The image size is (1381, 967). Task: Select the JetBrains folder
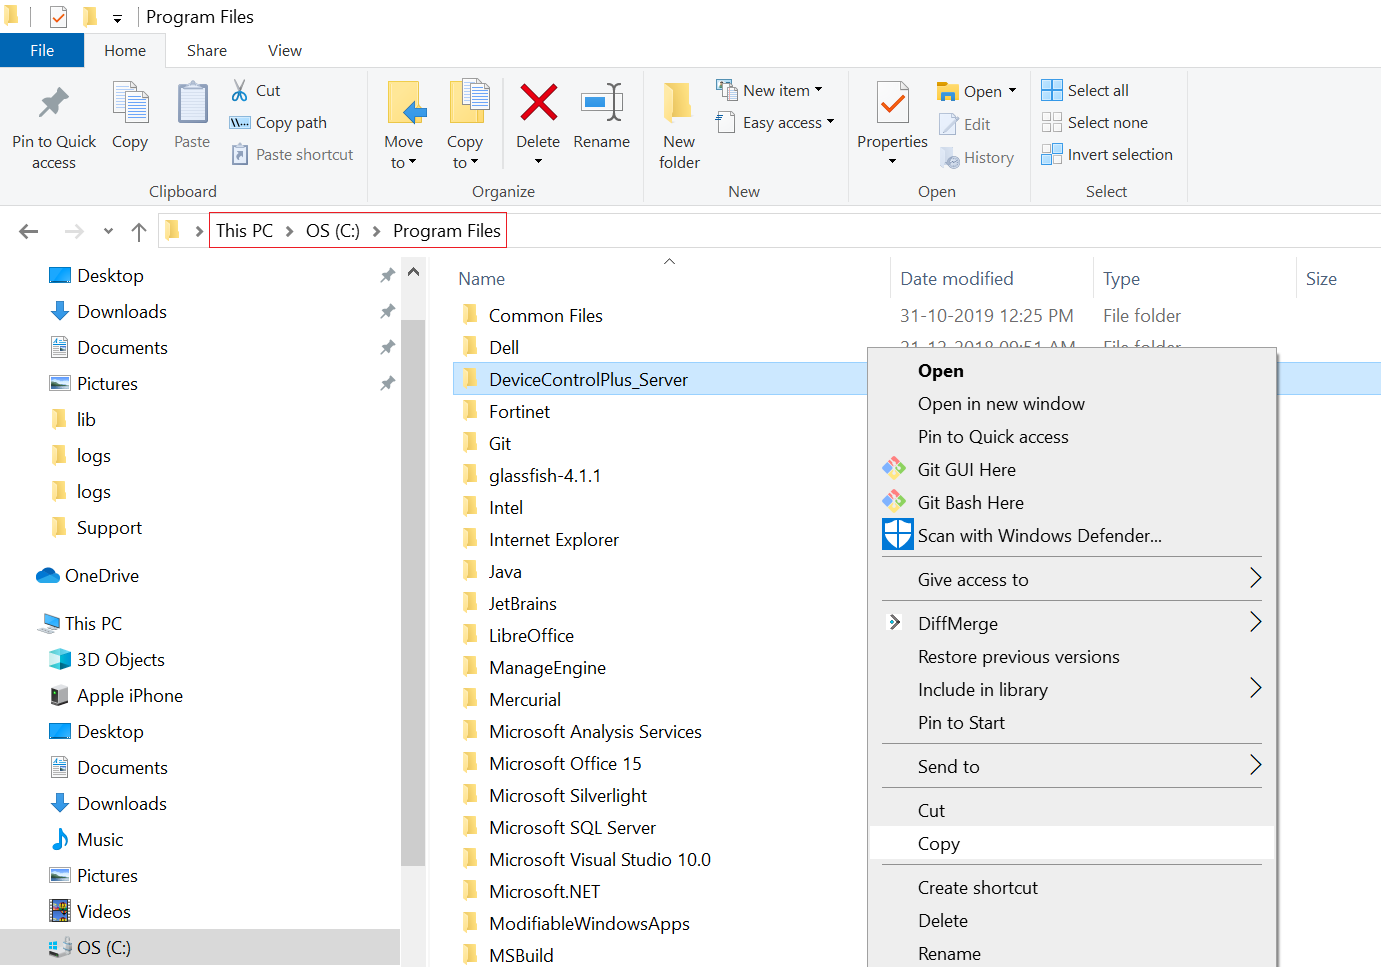(x=522, y=603)
